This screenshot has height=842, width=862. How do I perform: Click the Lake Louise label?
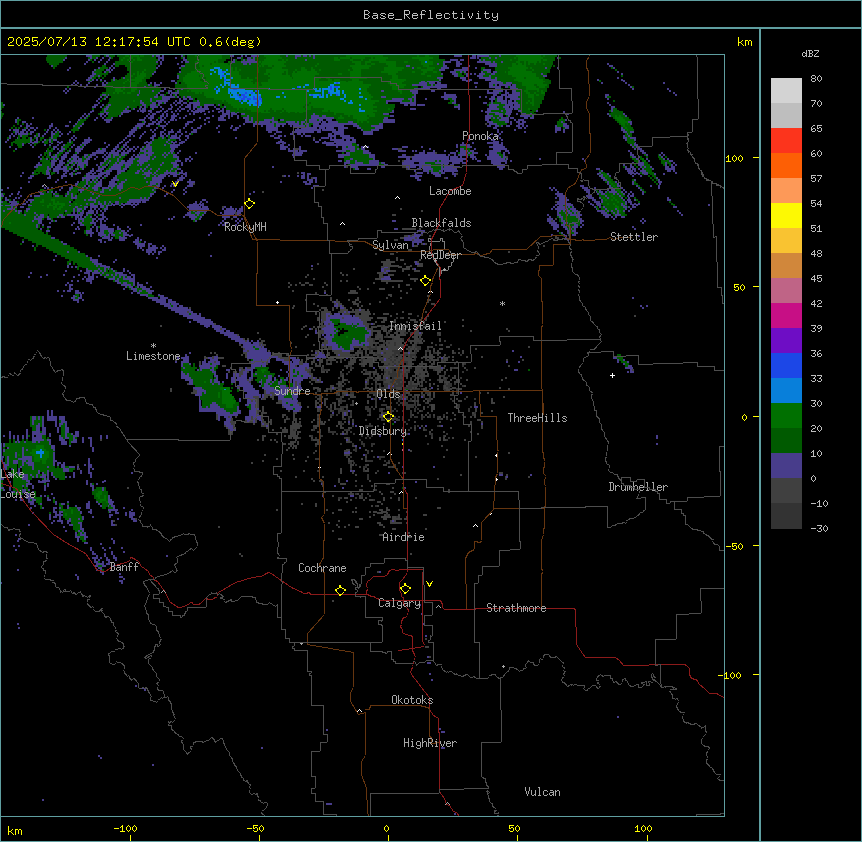coord(18,484)
